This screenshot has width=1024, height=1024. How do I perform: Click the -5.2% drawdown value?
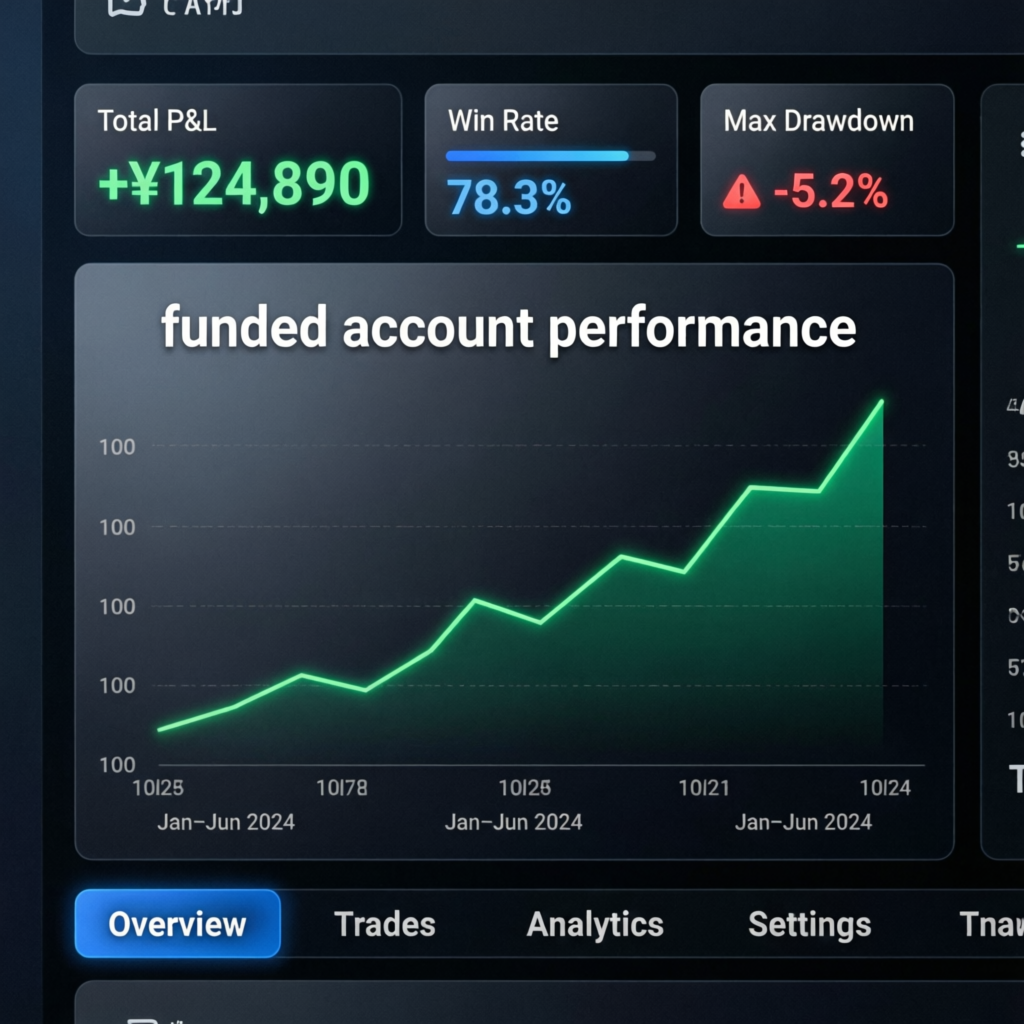point(831,191)
